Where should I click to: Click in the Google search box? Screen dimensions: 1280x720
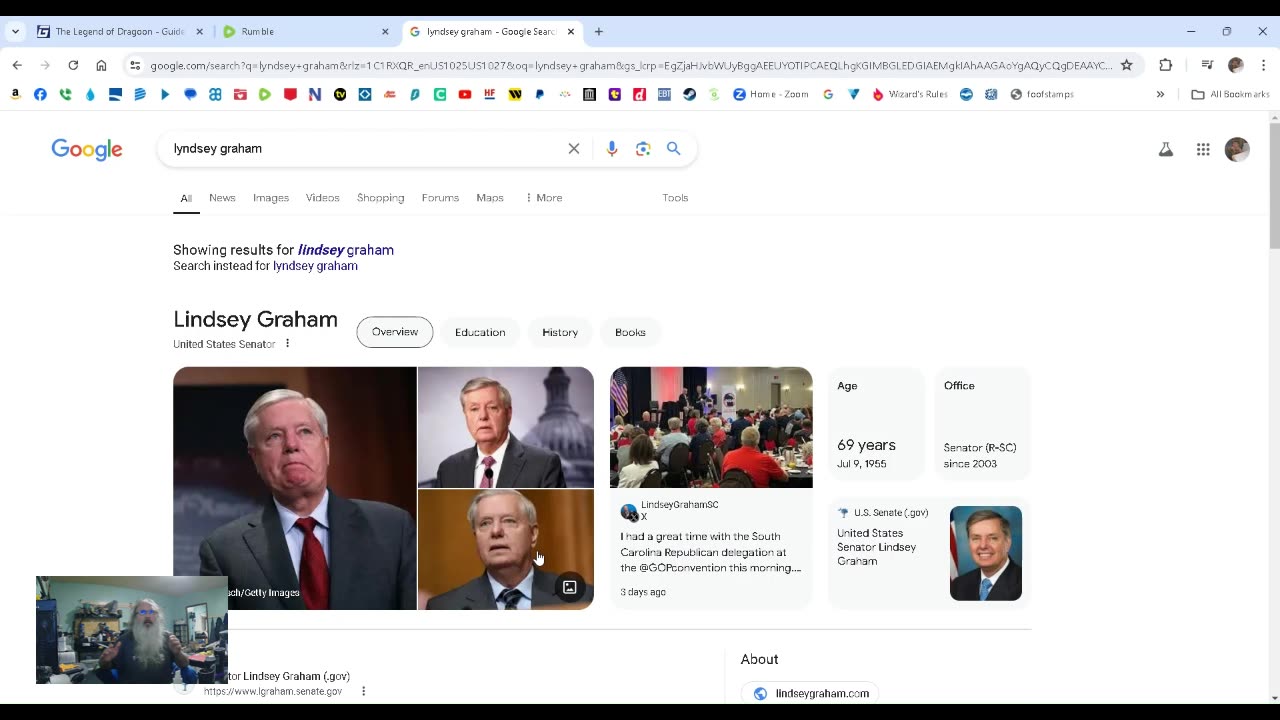[365, 149]
